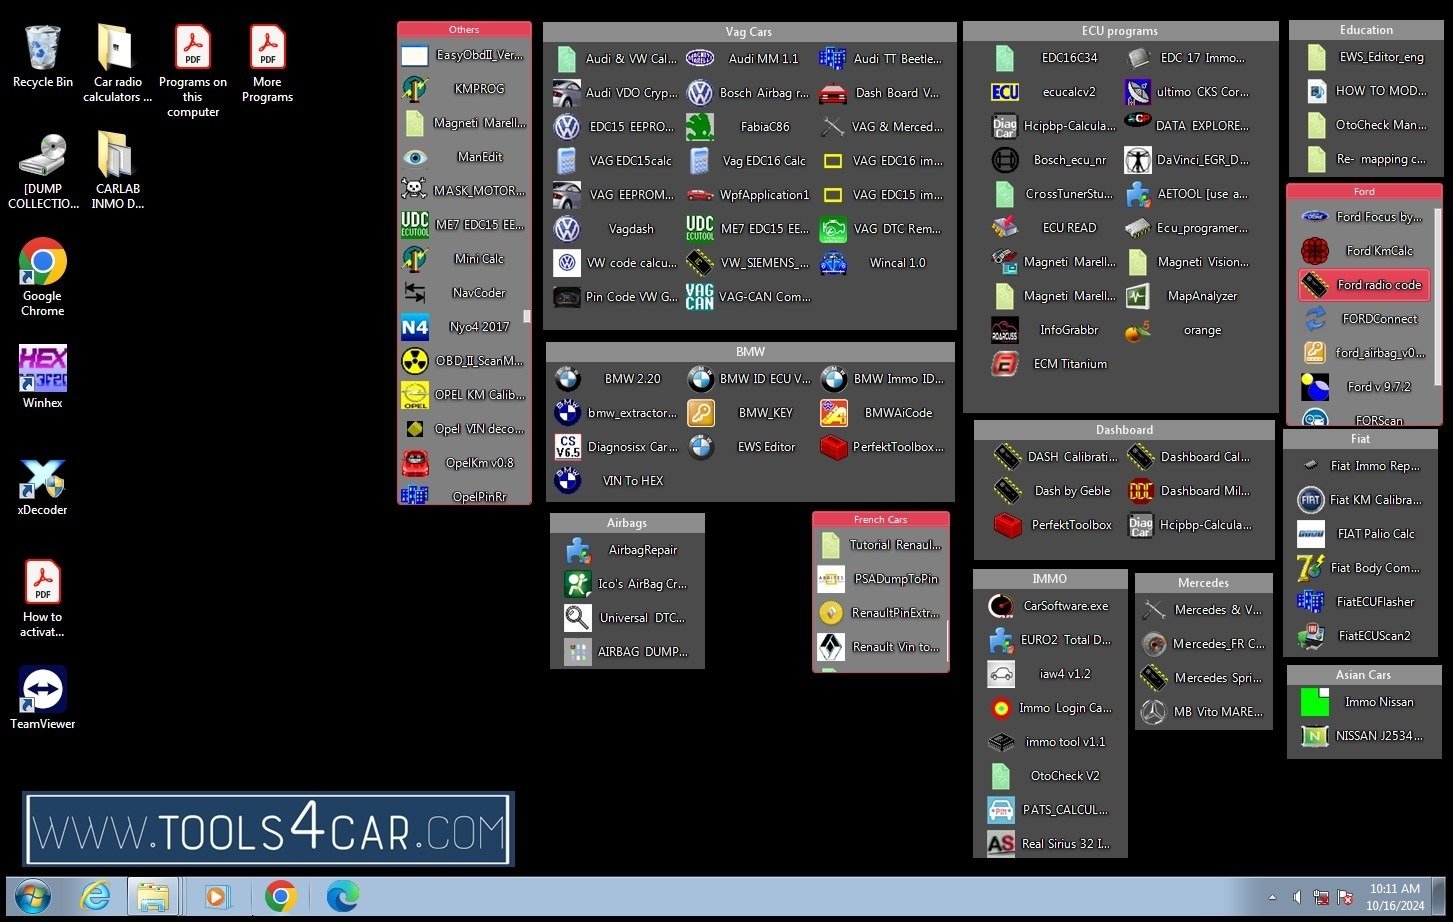The image size is (1453, 922).
Task: Launch Immo Nissan shortcut
Action: [x=1363, y=702]
